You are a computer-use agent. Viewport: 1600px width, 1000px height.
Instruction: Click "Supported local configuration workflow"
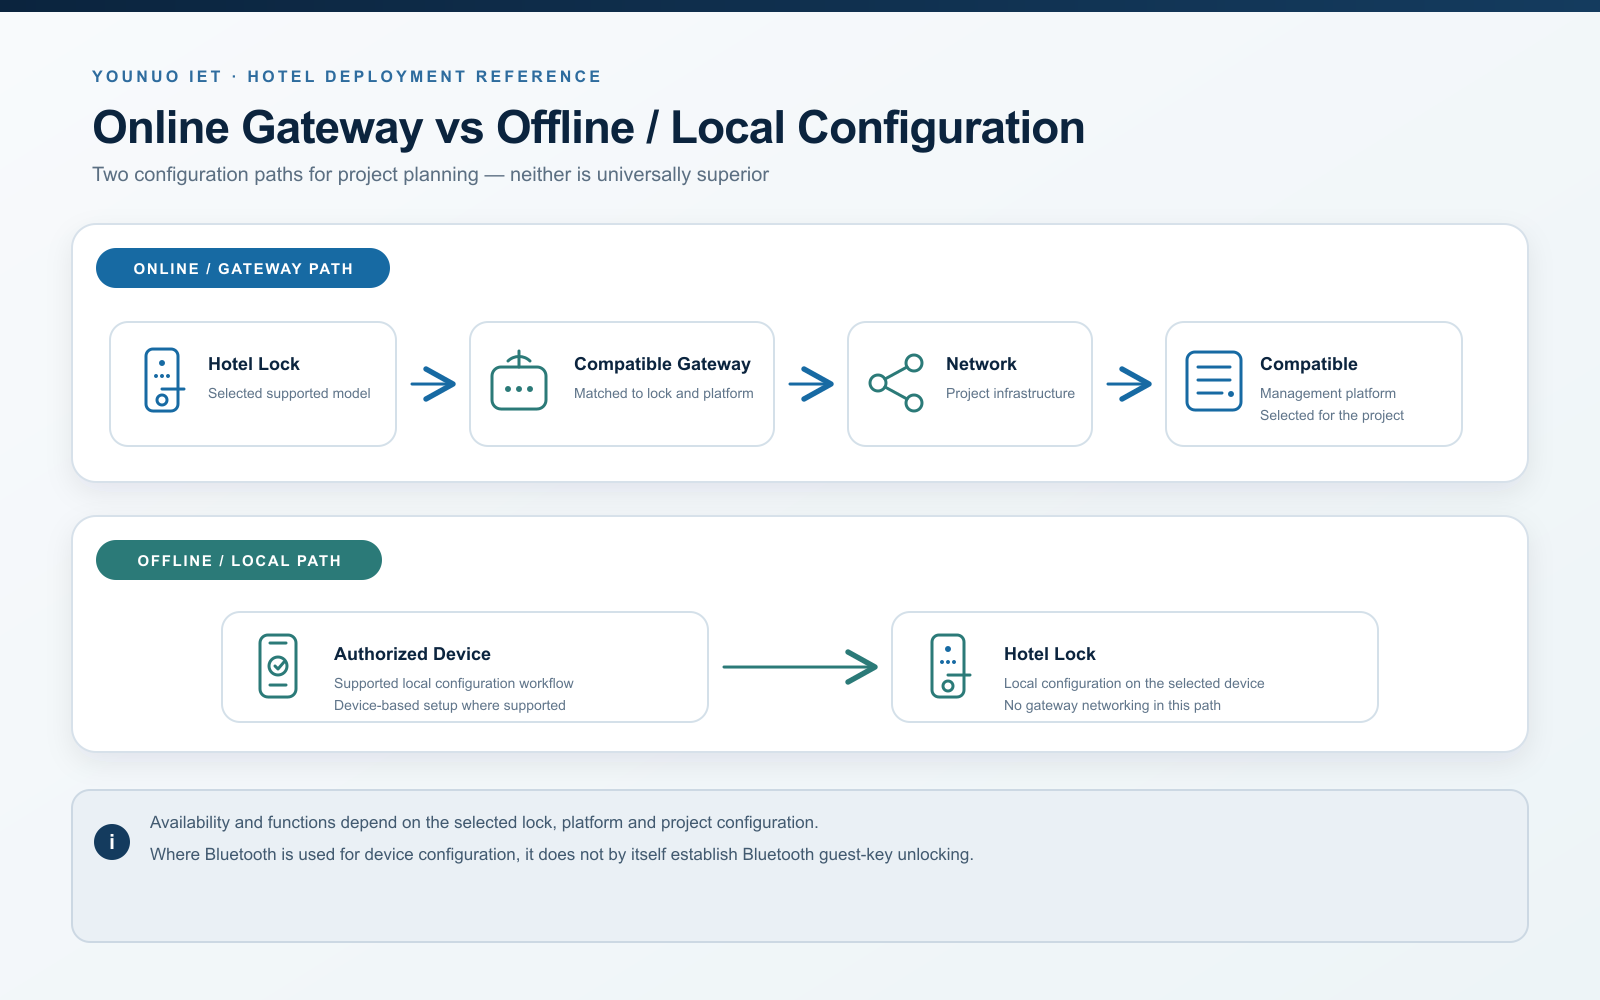454,683
